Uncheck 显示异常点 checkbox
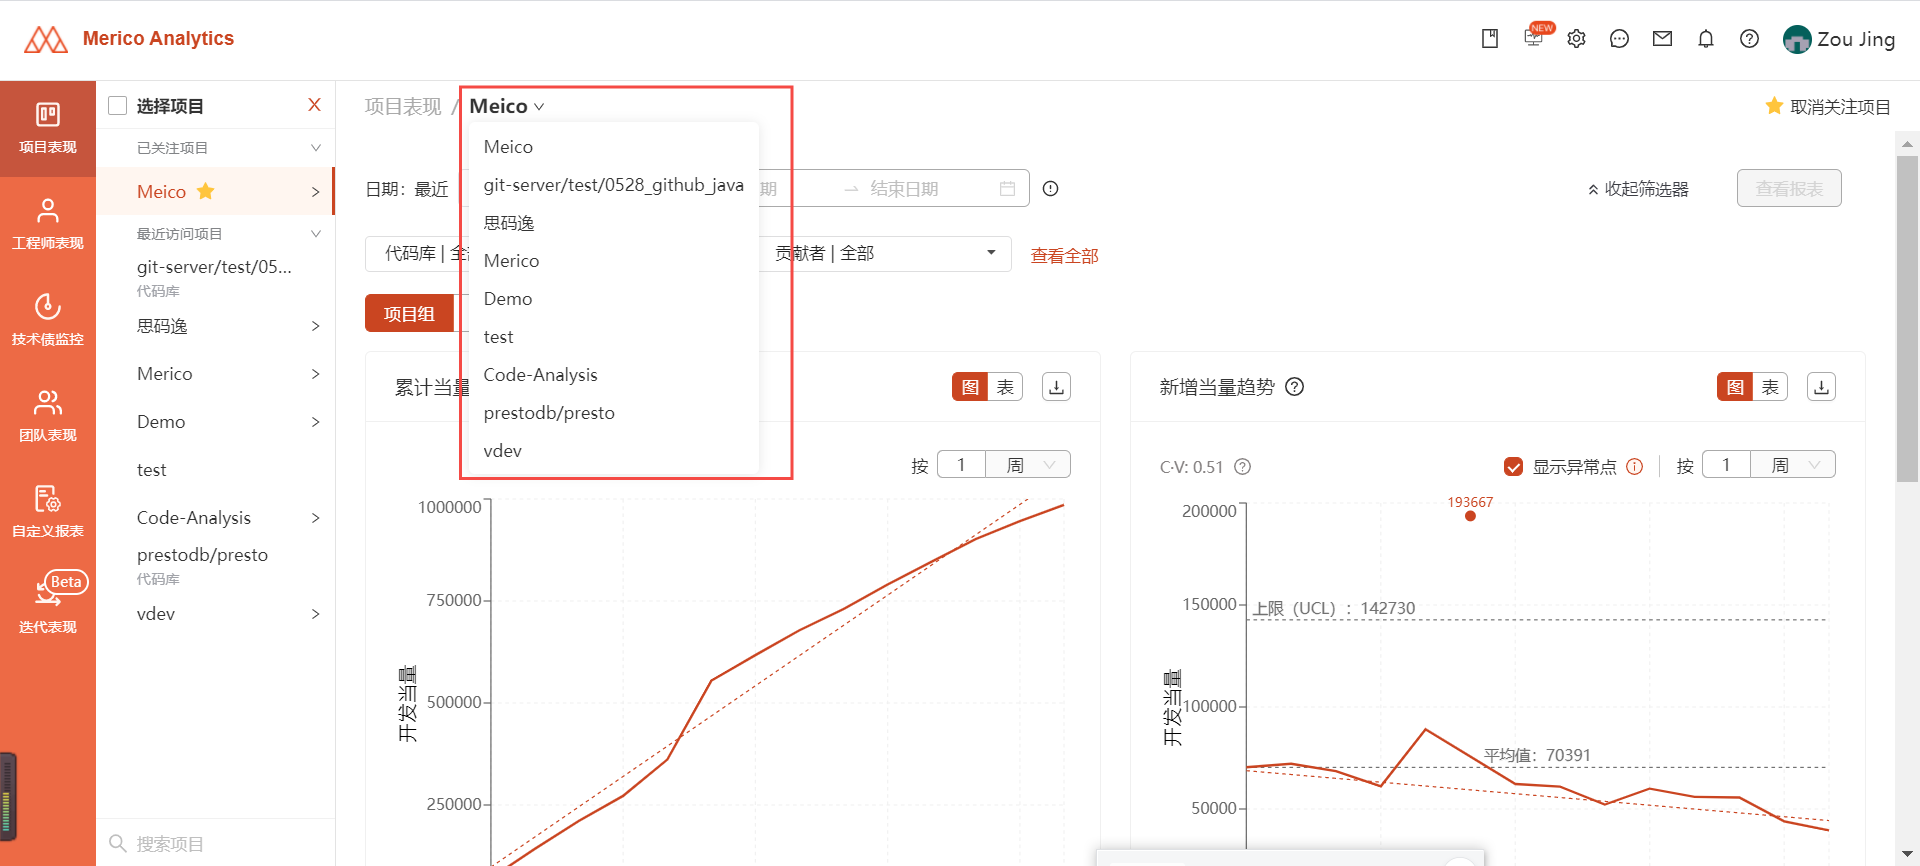This screenshot has width=1920, height=866. coord(1513,467)
